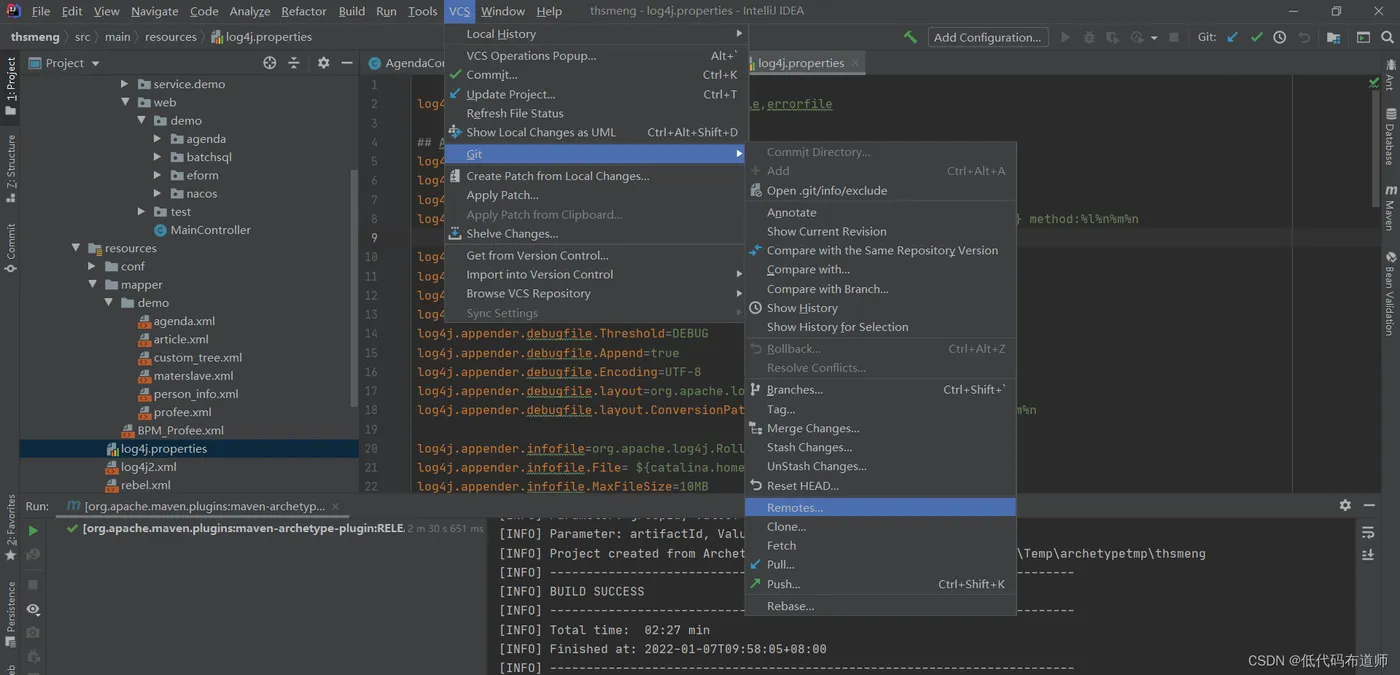This screenshot has width=1400, height=675.
Task: Toggle the eye icon in Run panel
Action: click(33, 609)
